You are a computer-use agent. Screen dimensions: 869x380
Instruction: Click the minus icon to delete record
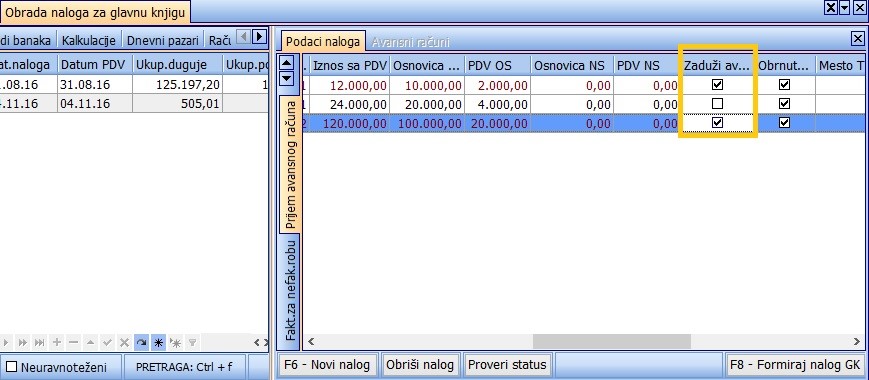[x=73, y=342]
